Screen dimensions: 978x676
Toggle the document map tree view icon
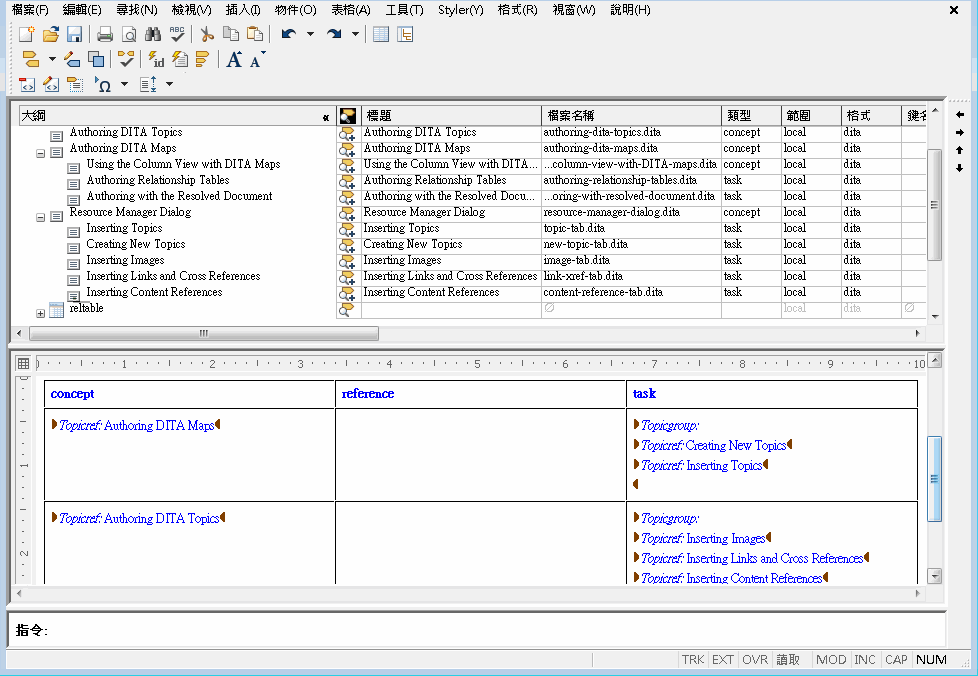pos(405,34)
